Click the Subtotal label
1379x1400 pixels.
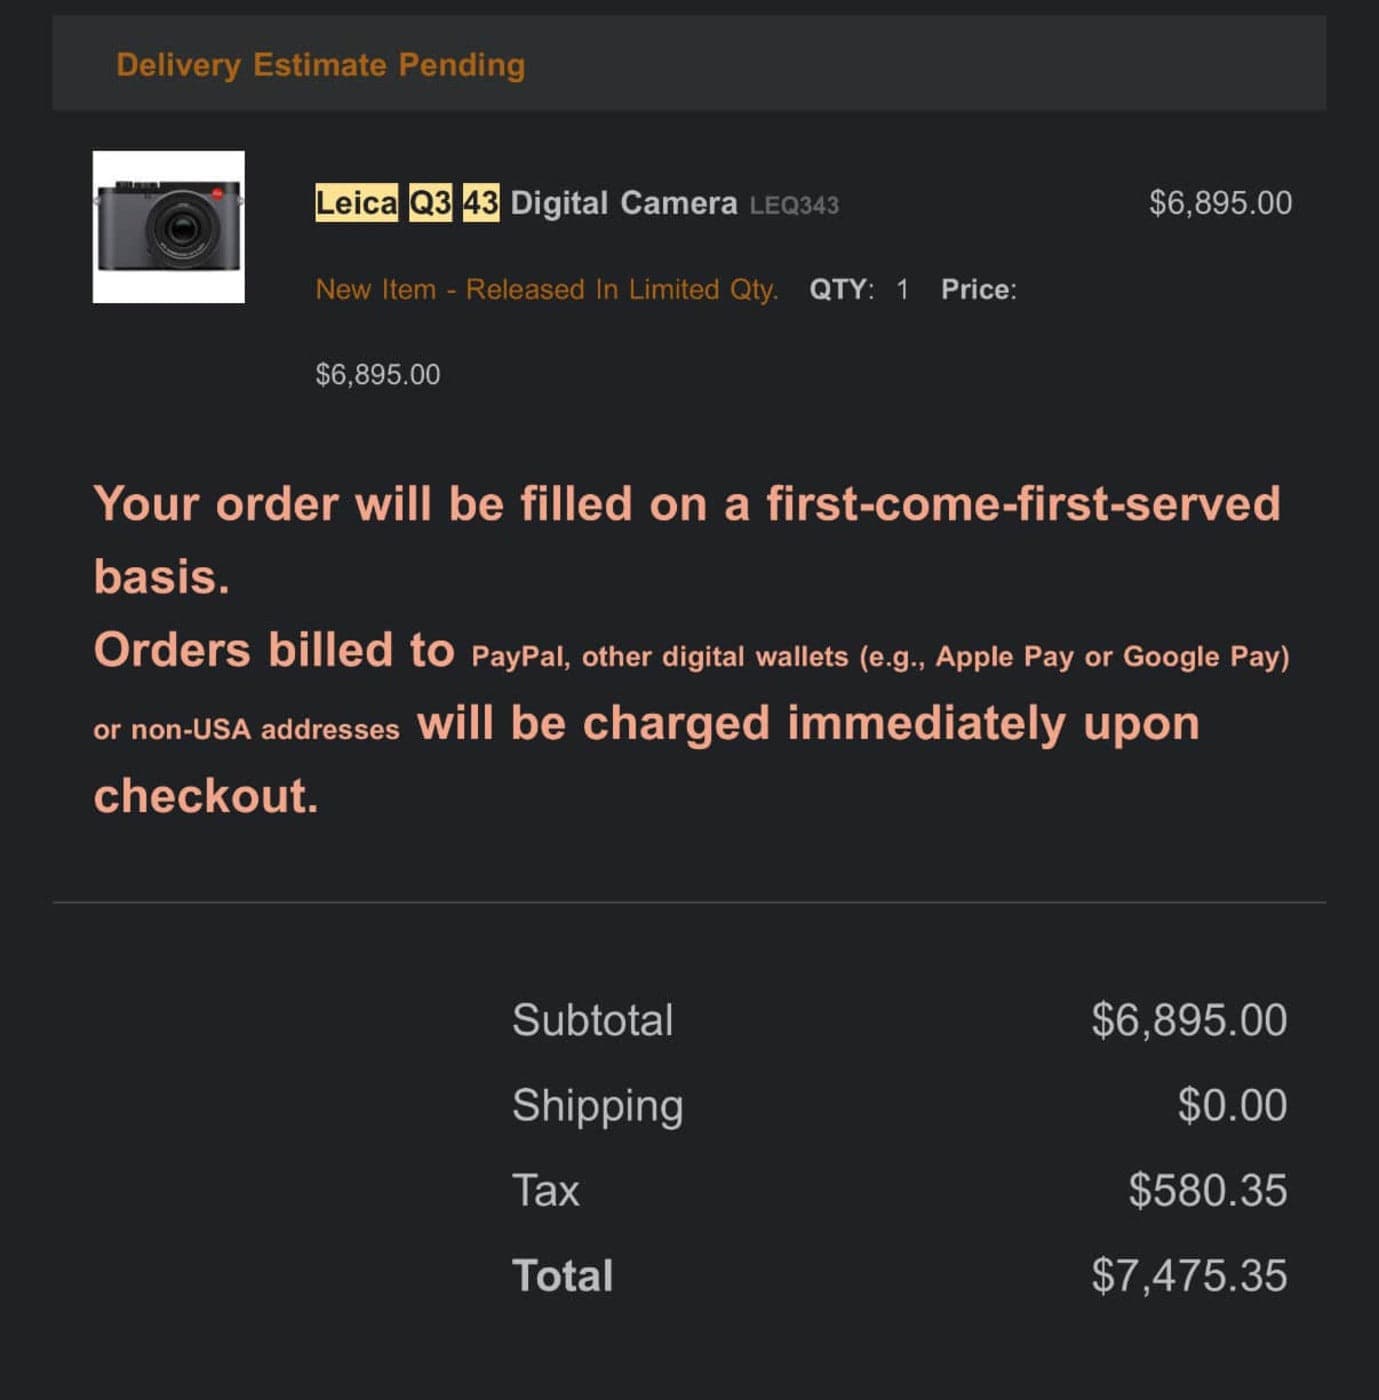click(592, 1021)
